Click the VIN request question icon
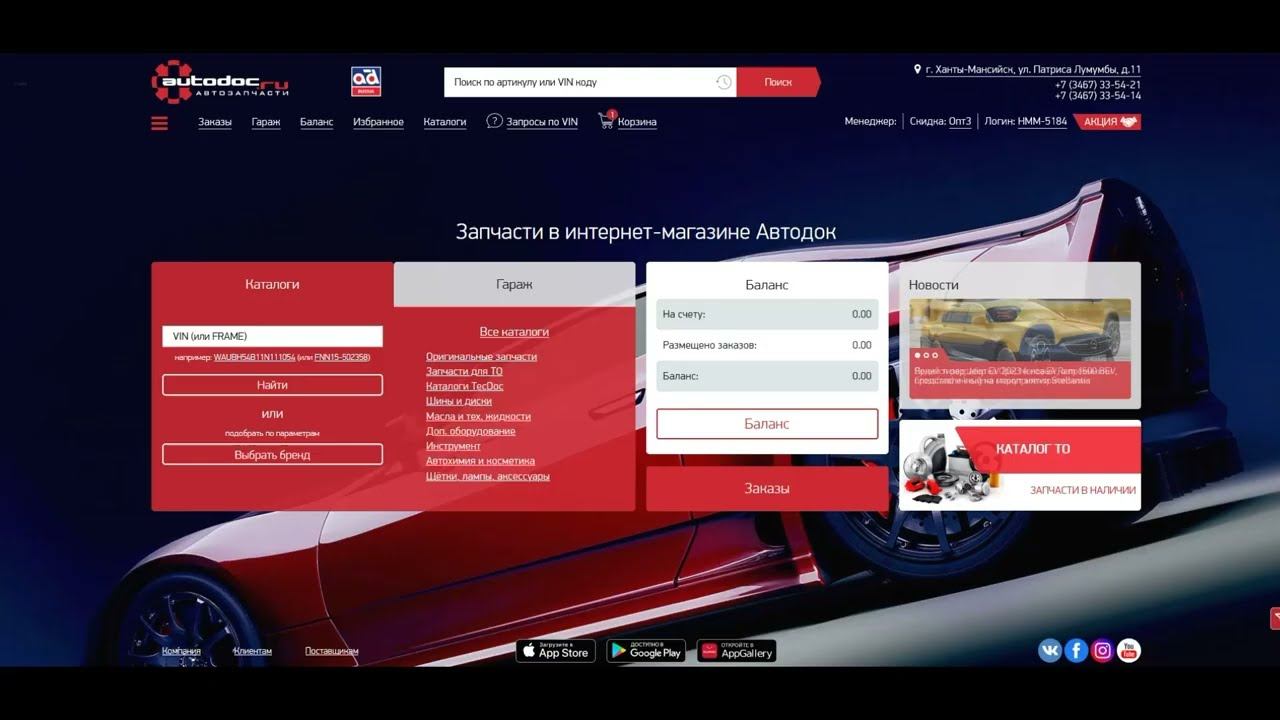The image size is (1280, 720). (x=494, y=121)
